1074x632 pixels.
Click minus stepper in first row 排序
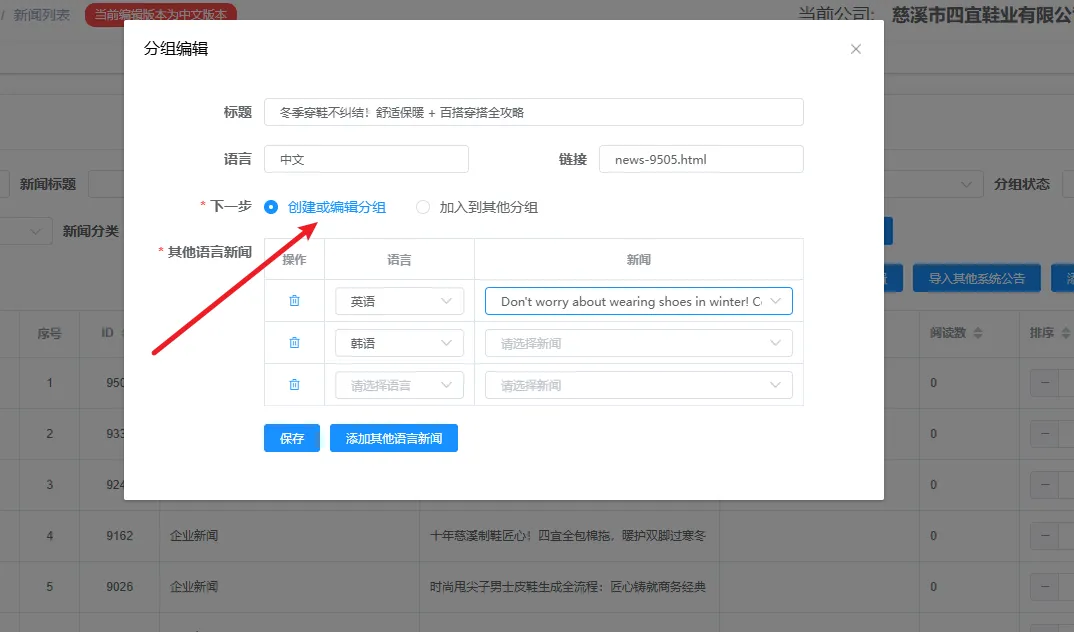coord(1046,383)
